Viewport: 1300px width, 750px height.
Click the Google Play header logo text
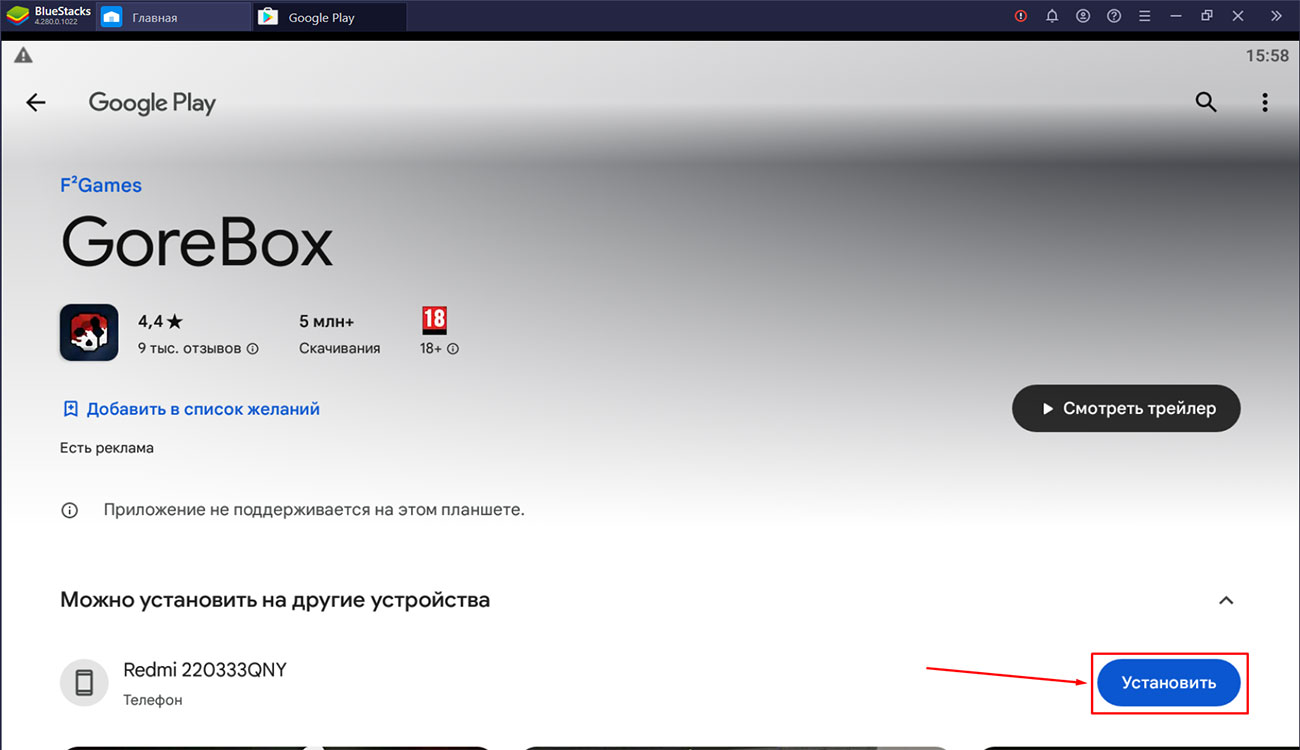[152, 103]
